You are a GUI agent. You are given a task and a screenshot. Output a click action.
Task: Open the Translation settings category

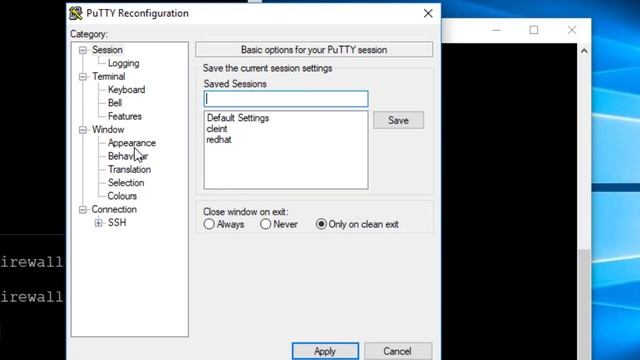(129, 169)
